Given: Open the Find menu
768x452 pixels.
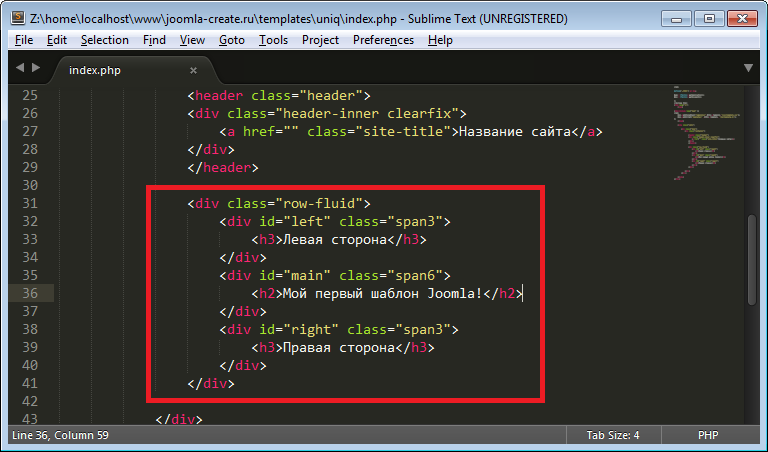Looking at the screenshot, I should tap(155, 40).
